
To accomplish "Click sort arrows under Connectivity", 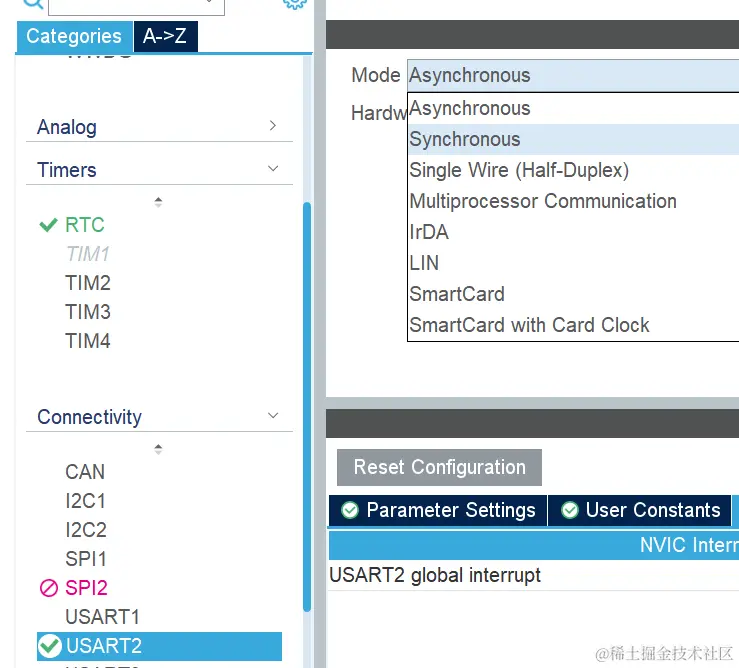I will point(158,449).
